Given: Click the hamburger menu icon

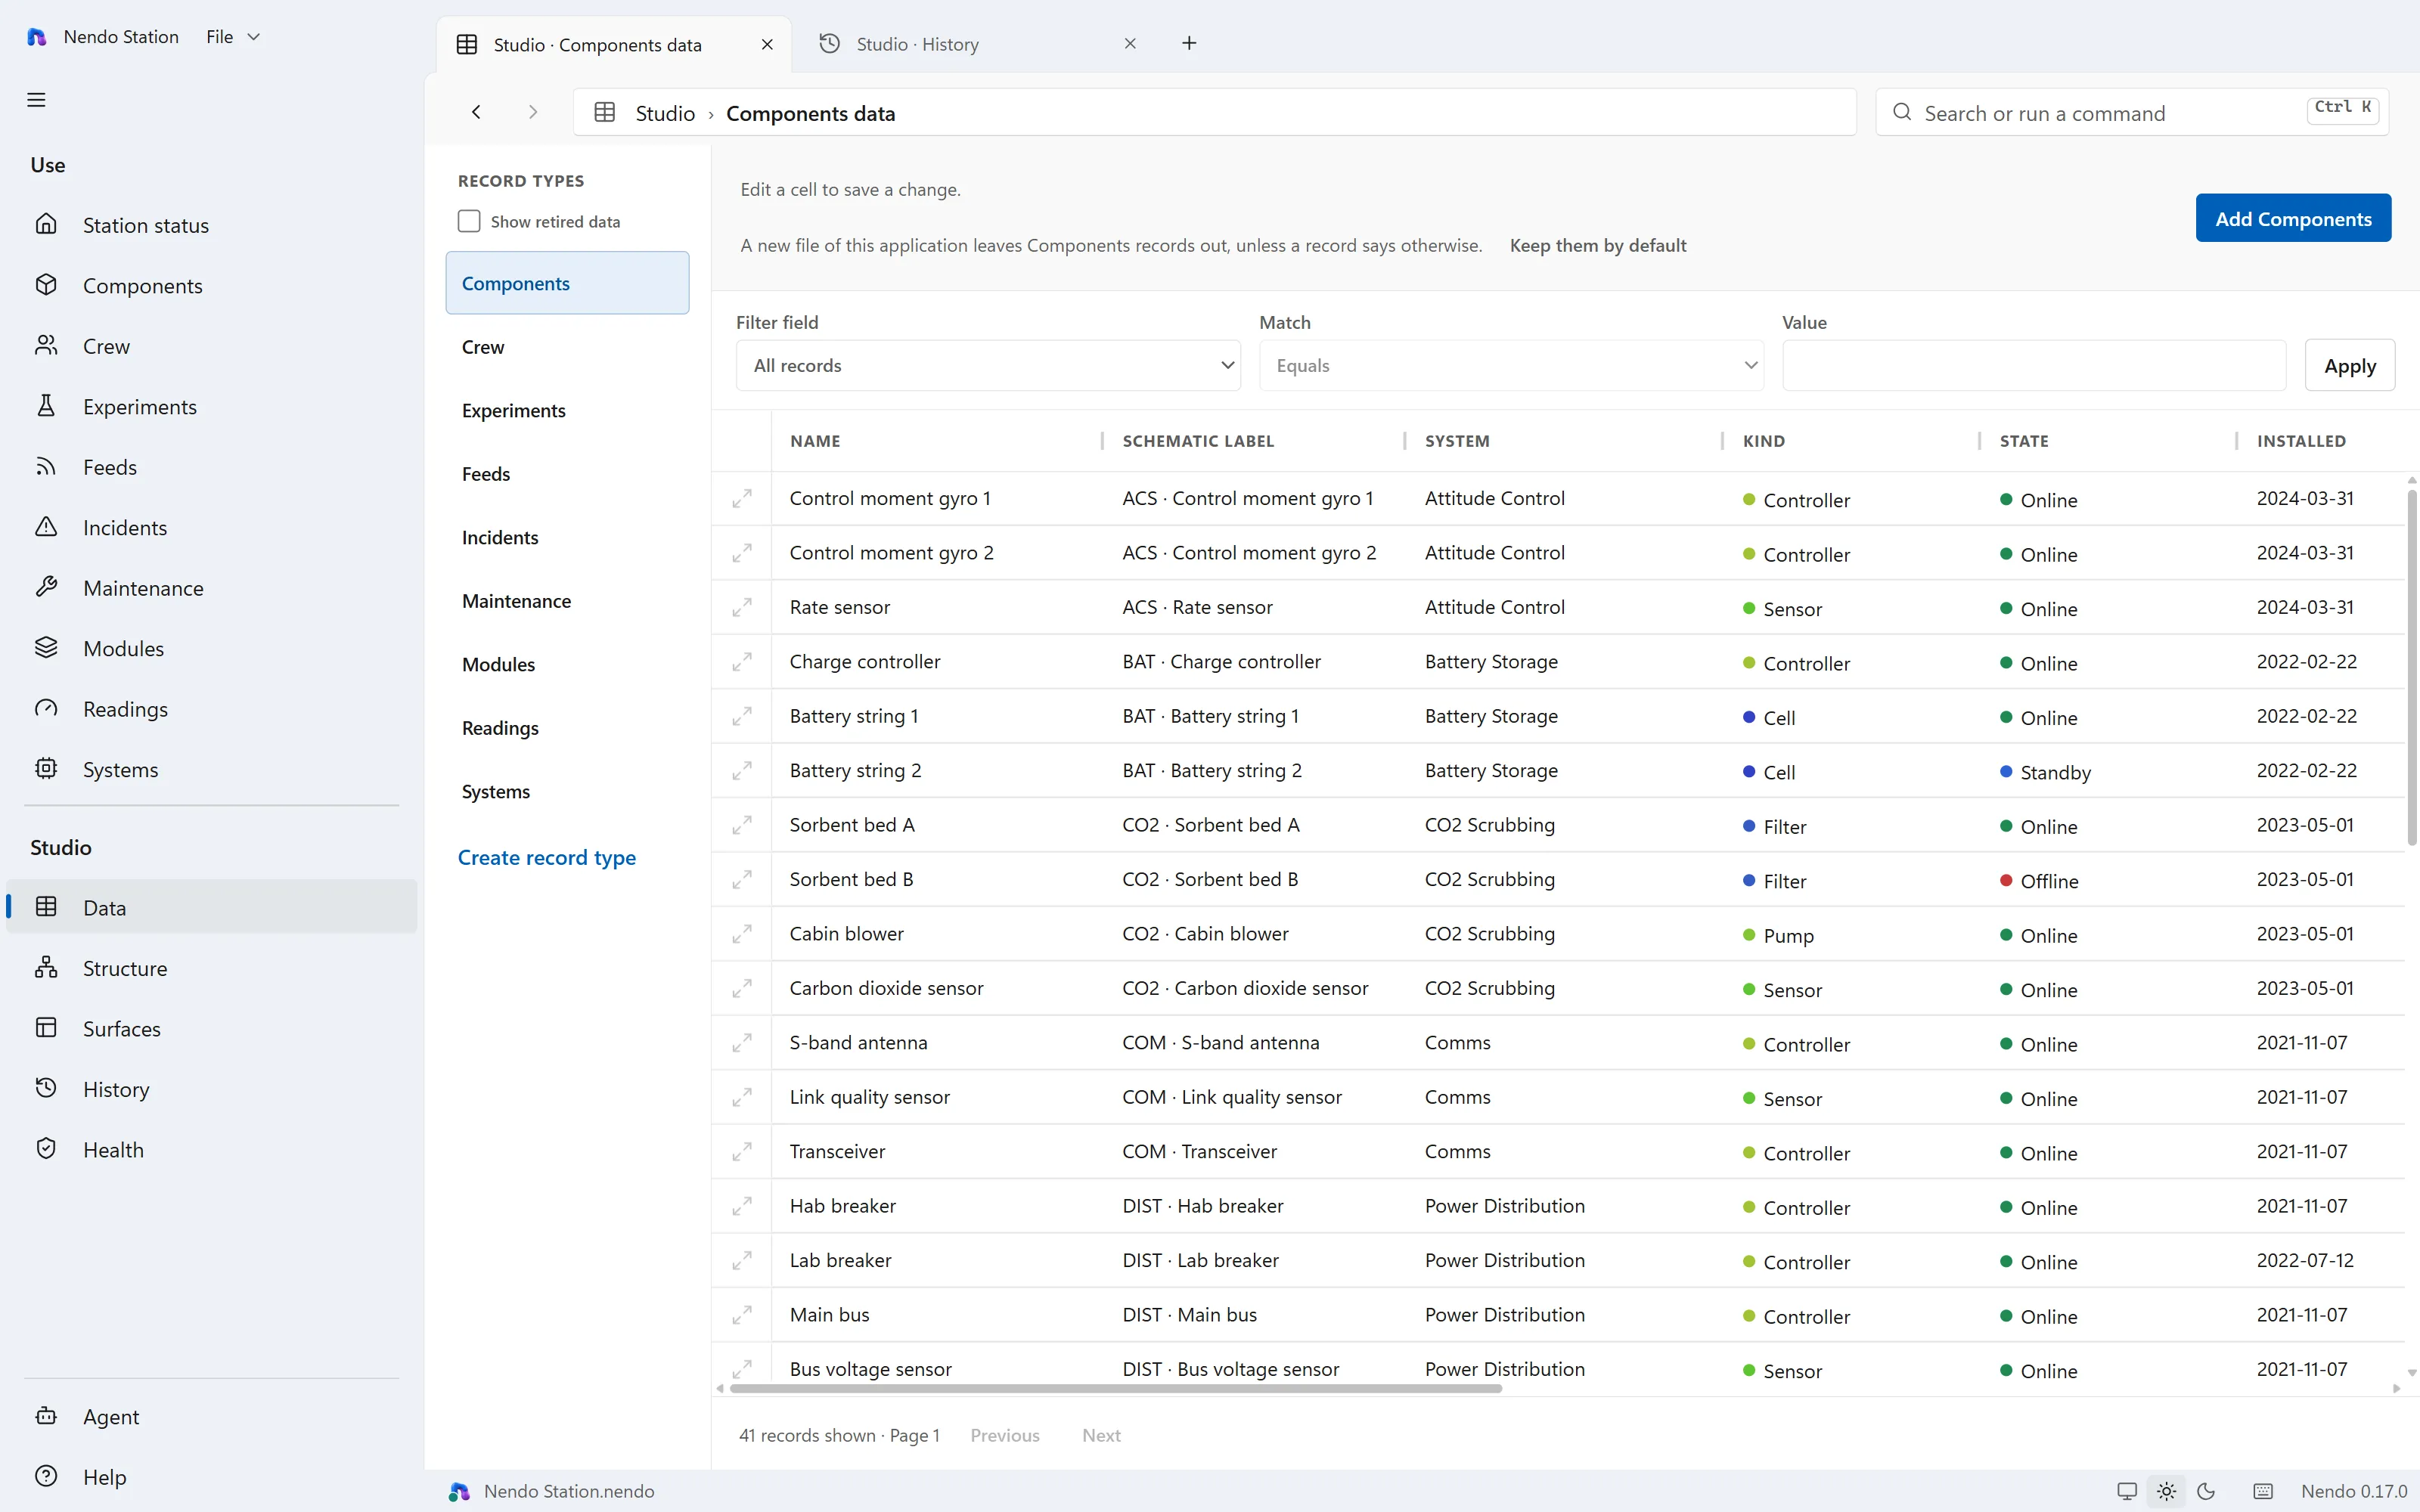Looking at the screenshot, I should point(36,100).
